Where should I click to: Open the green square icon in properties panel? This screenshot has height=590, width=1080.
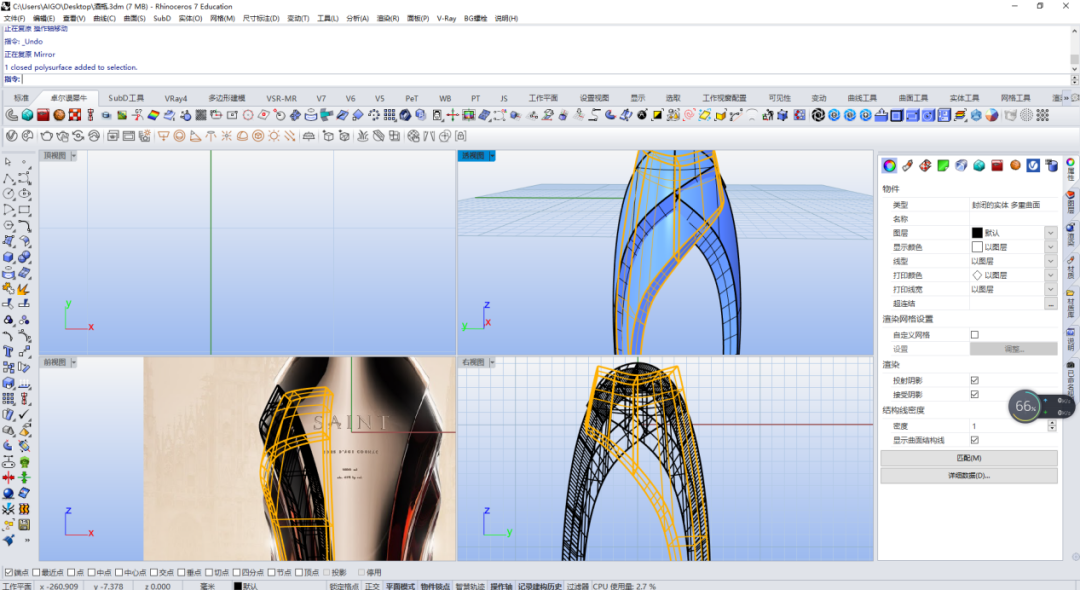pyautogui.click(x=944, y=165)
